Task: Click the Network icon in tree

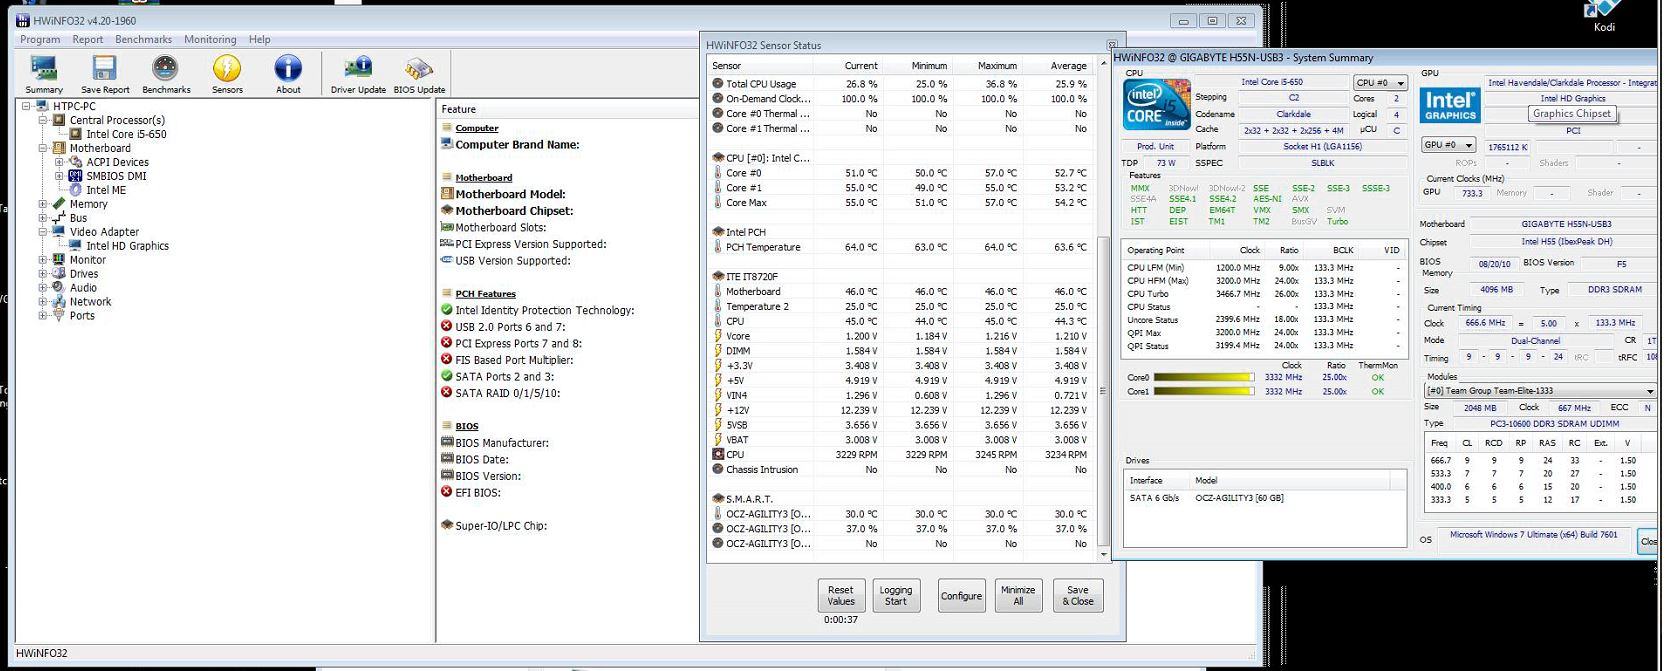Action: coord(59,302)
